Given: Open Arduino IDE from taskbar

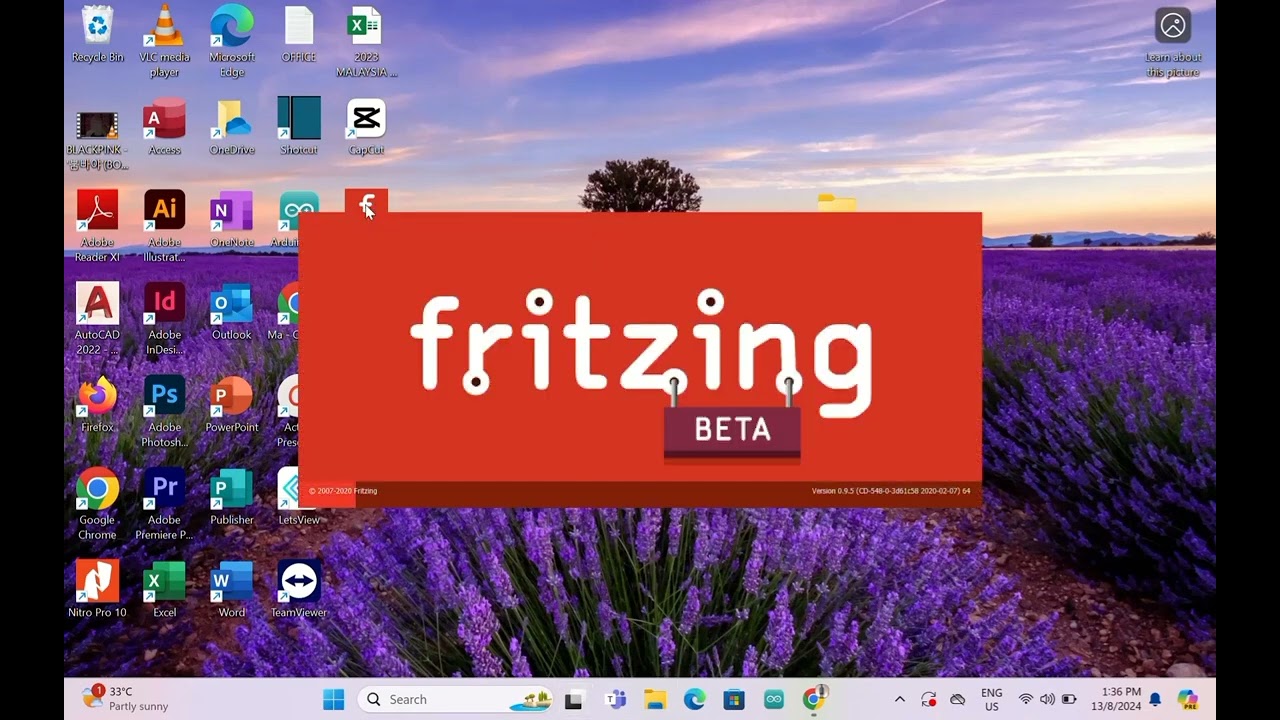Looking at the screenshot, I should (x=774, y=699).
